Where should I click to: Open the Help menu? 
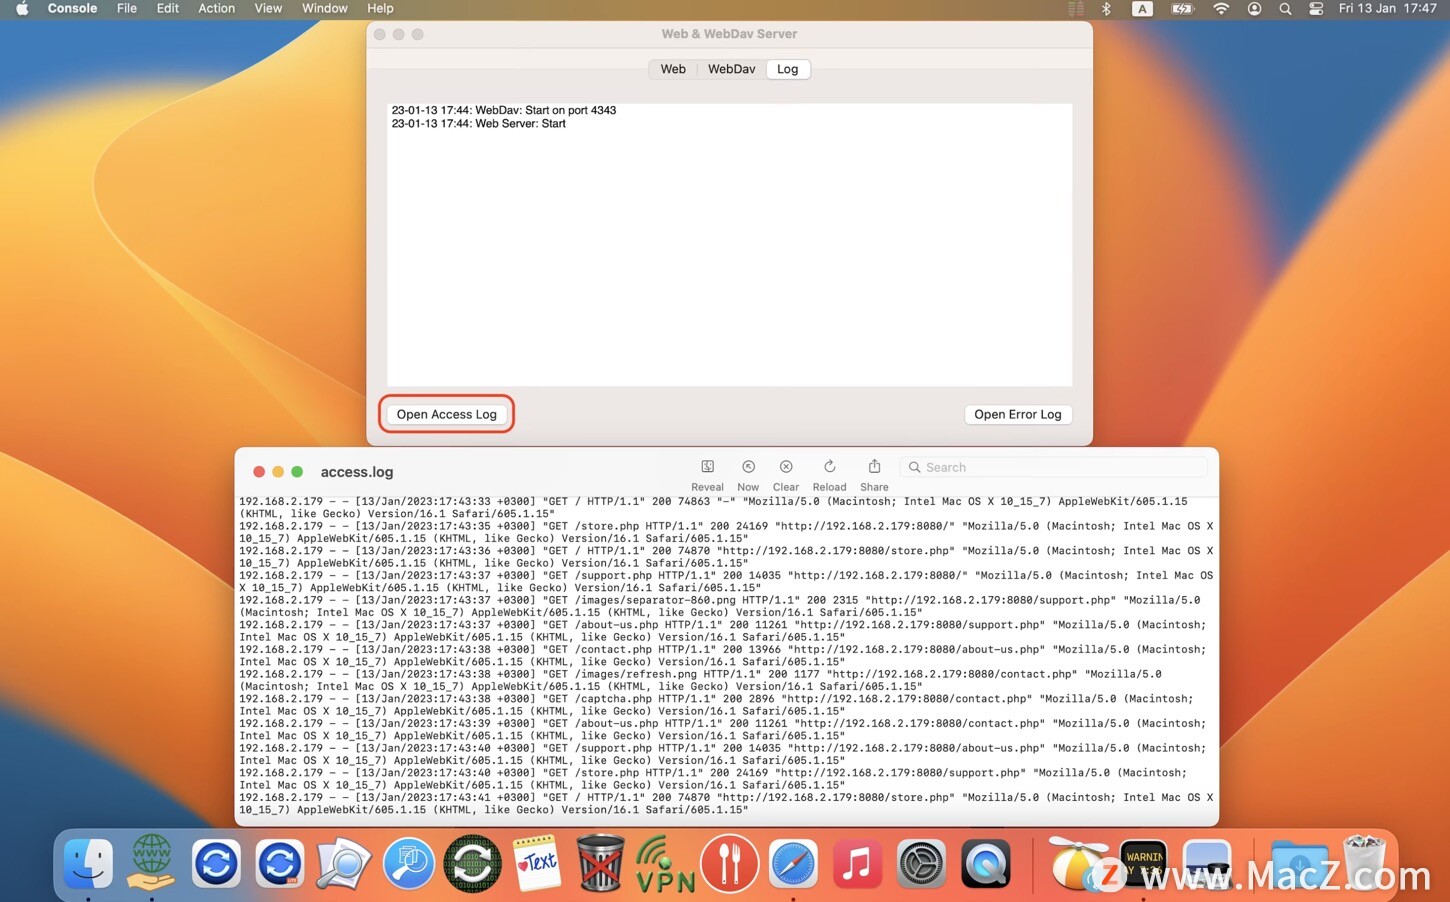(x=380, y=8)
